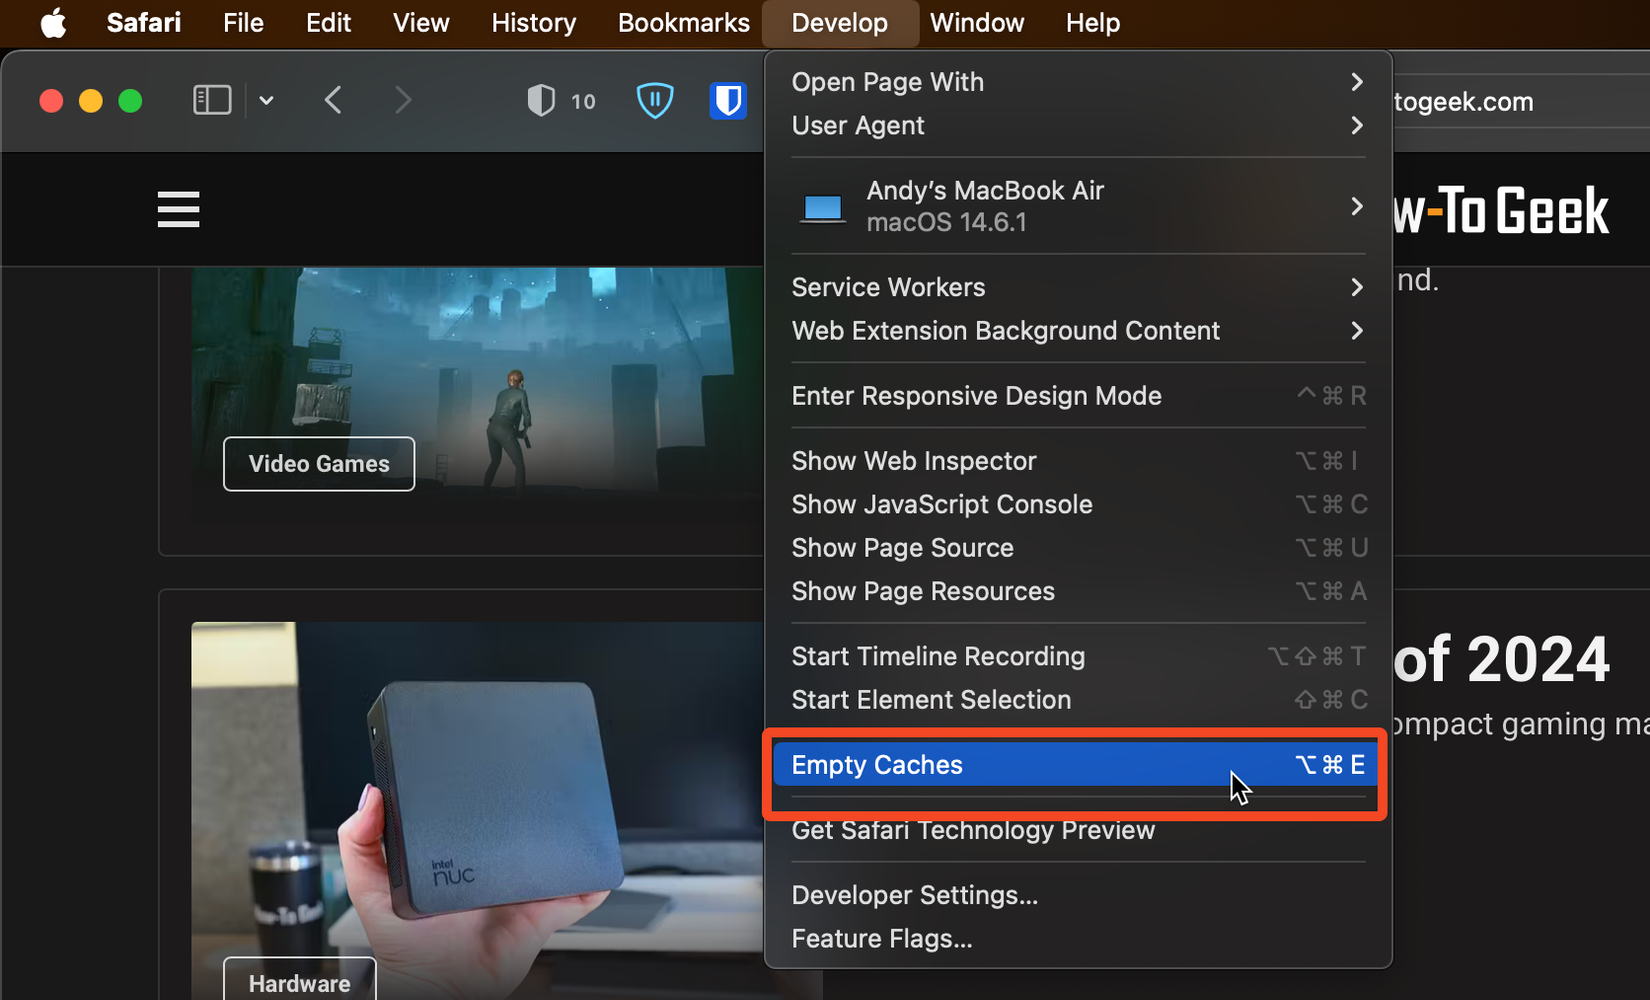Viewport: 1650px width, 1000px height.
Task: Expand the Open Page With submenu
Action: pos(1078,82)
